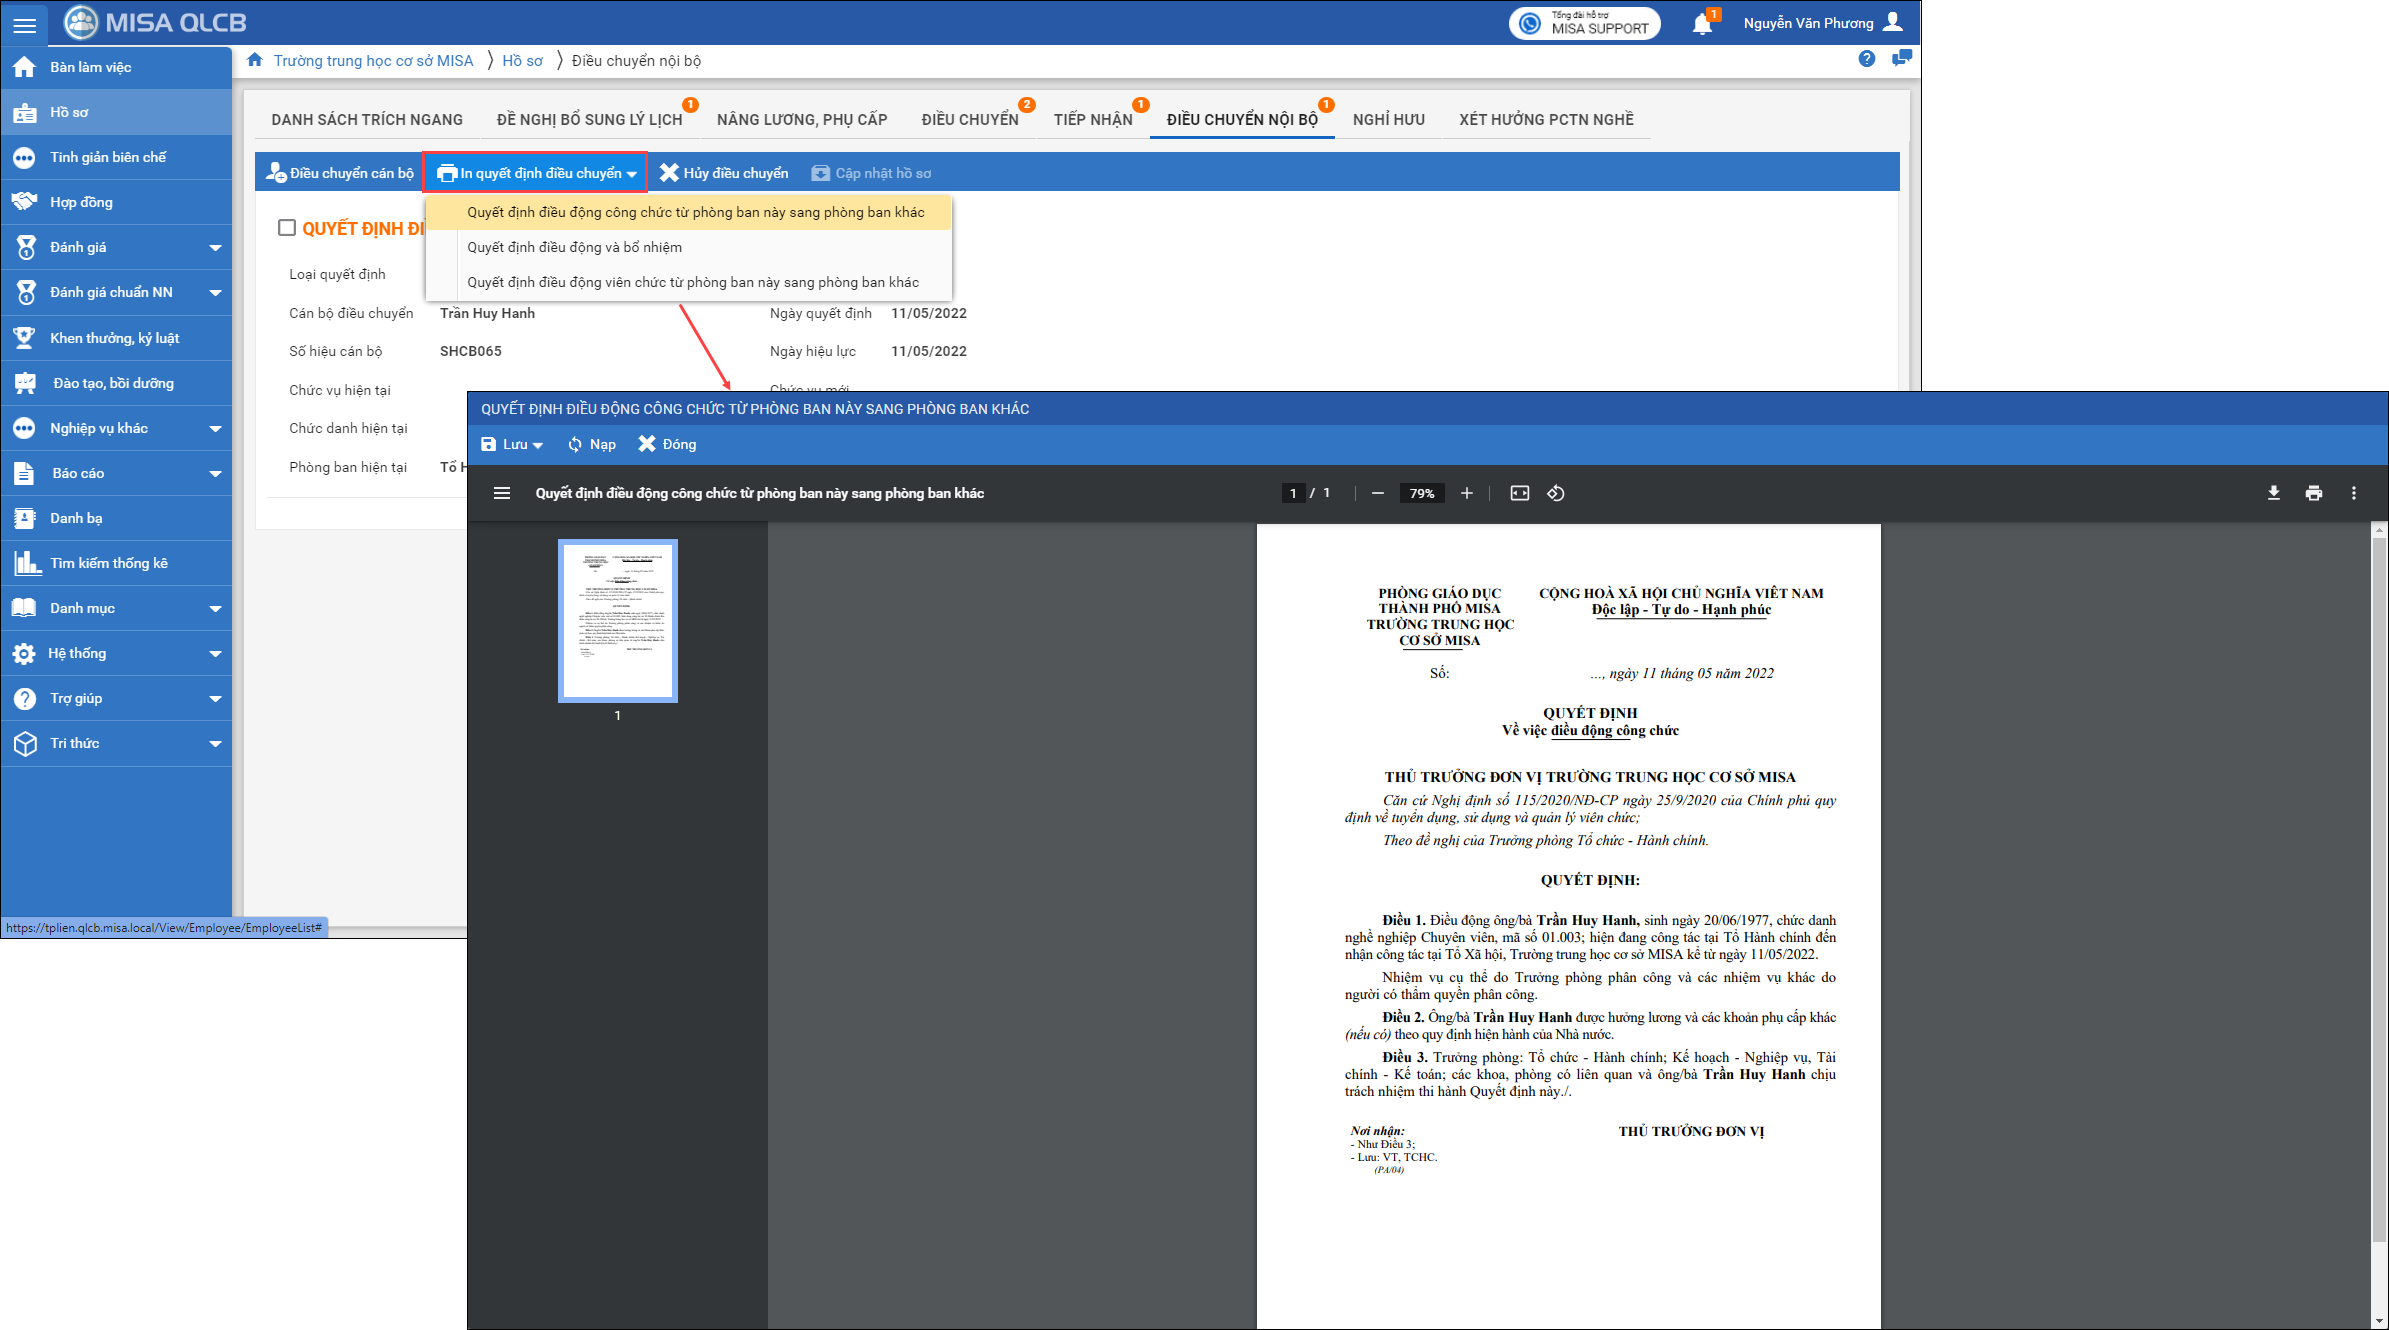The width and height of the screenshot is (2389, 1330).
Task: Select Quyết định điều động và bổ nhiệm
Action: coord(574,247)
